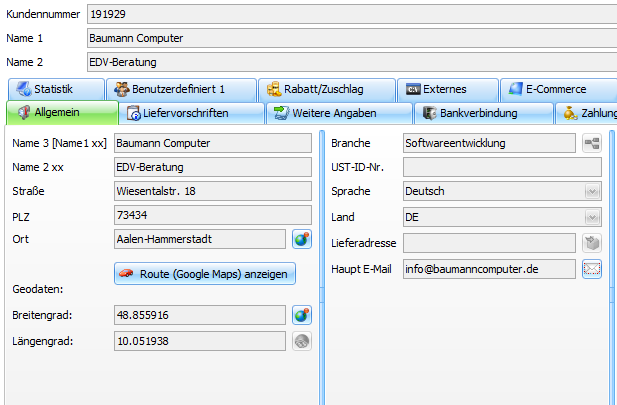This screenshot has width=617, height=405.
Task: Send mail via Haupt E-Mail envelope icon
Action: coord(592,269)
